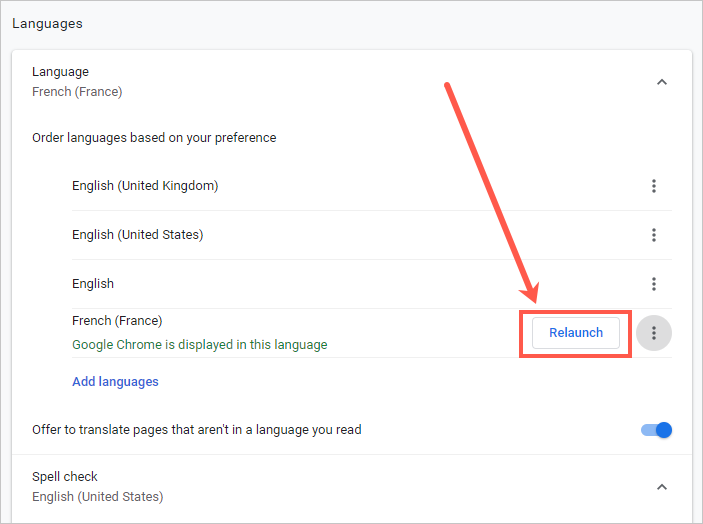Viewport: 703px width, 524px height.
Task: Click the Spell check section title
Action: coord(65,477)
